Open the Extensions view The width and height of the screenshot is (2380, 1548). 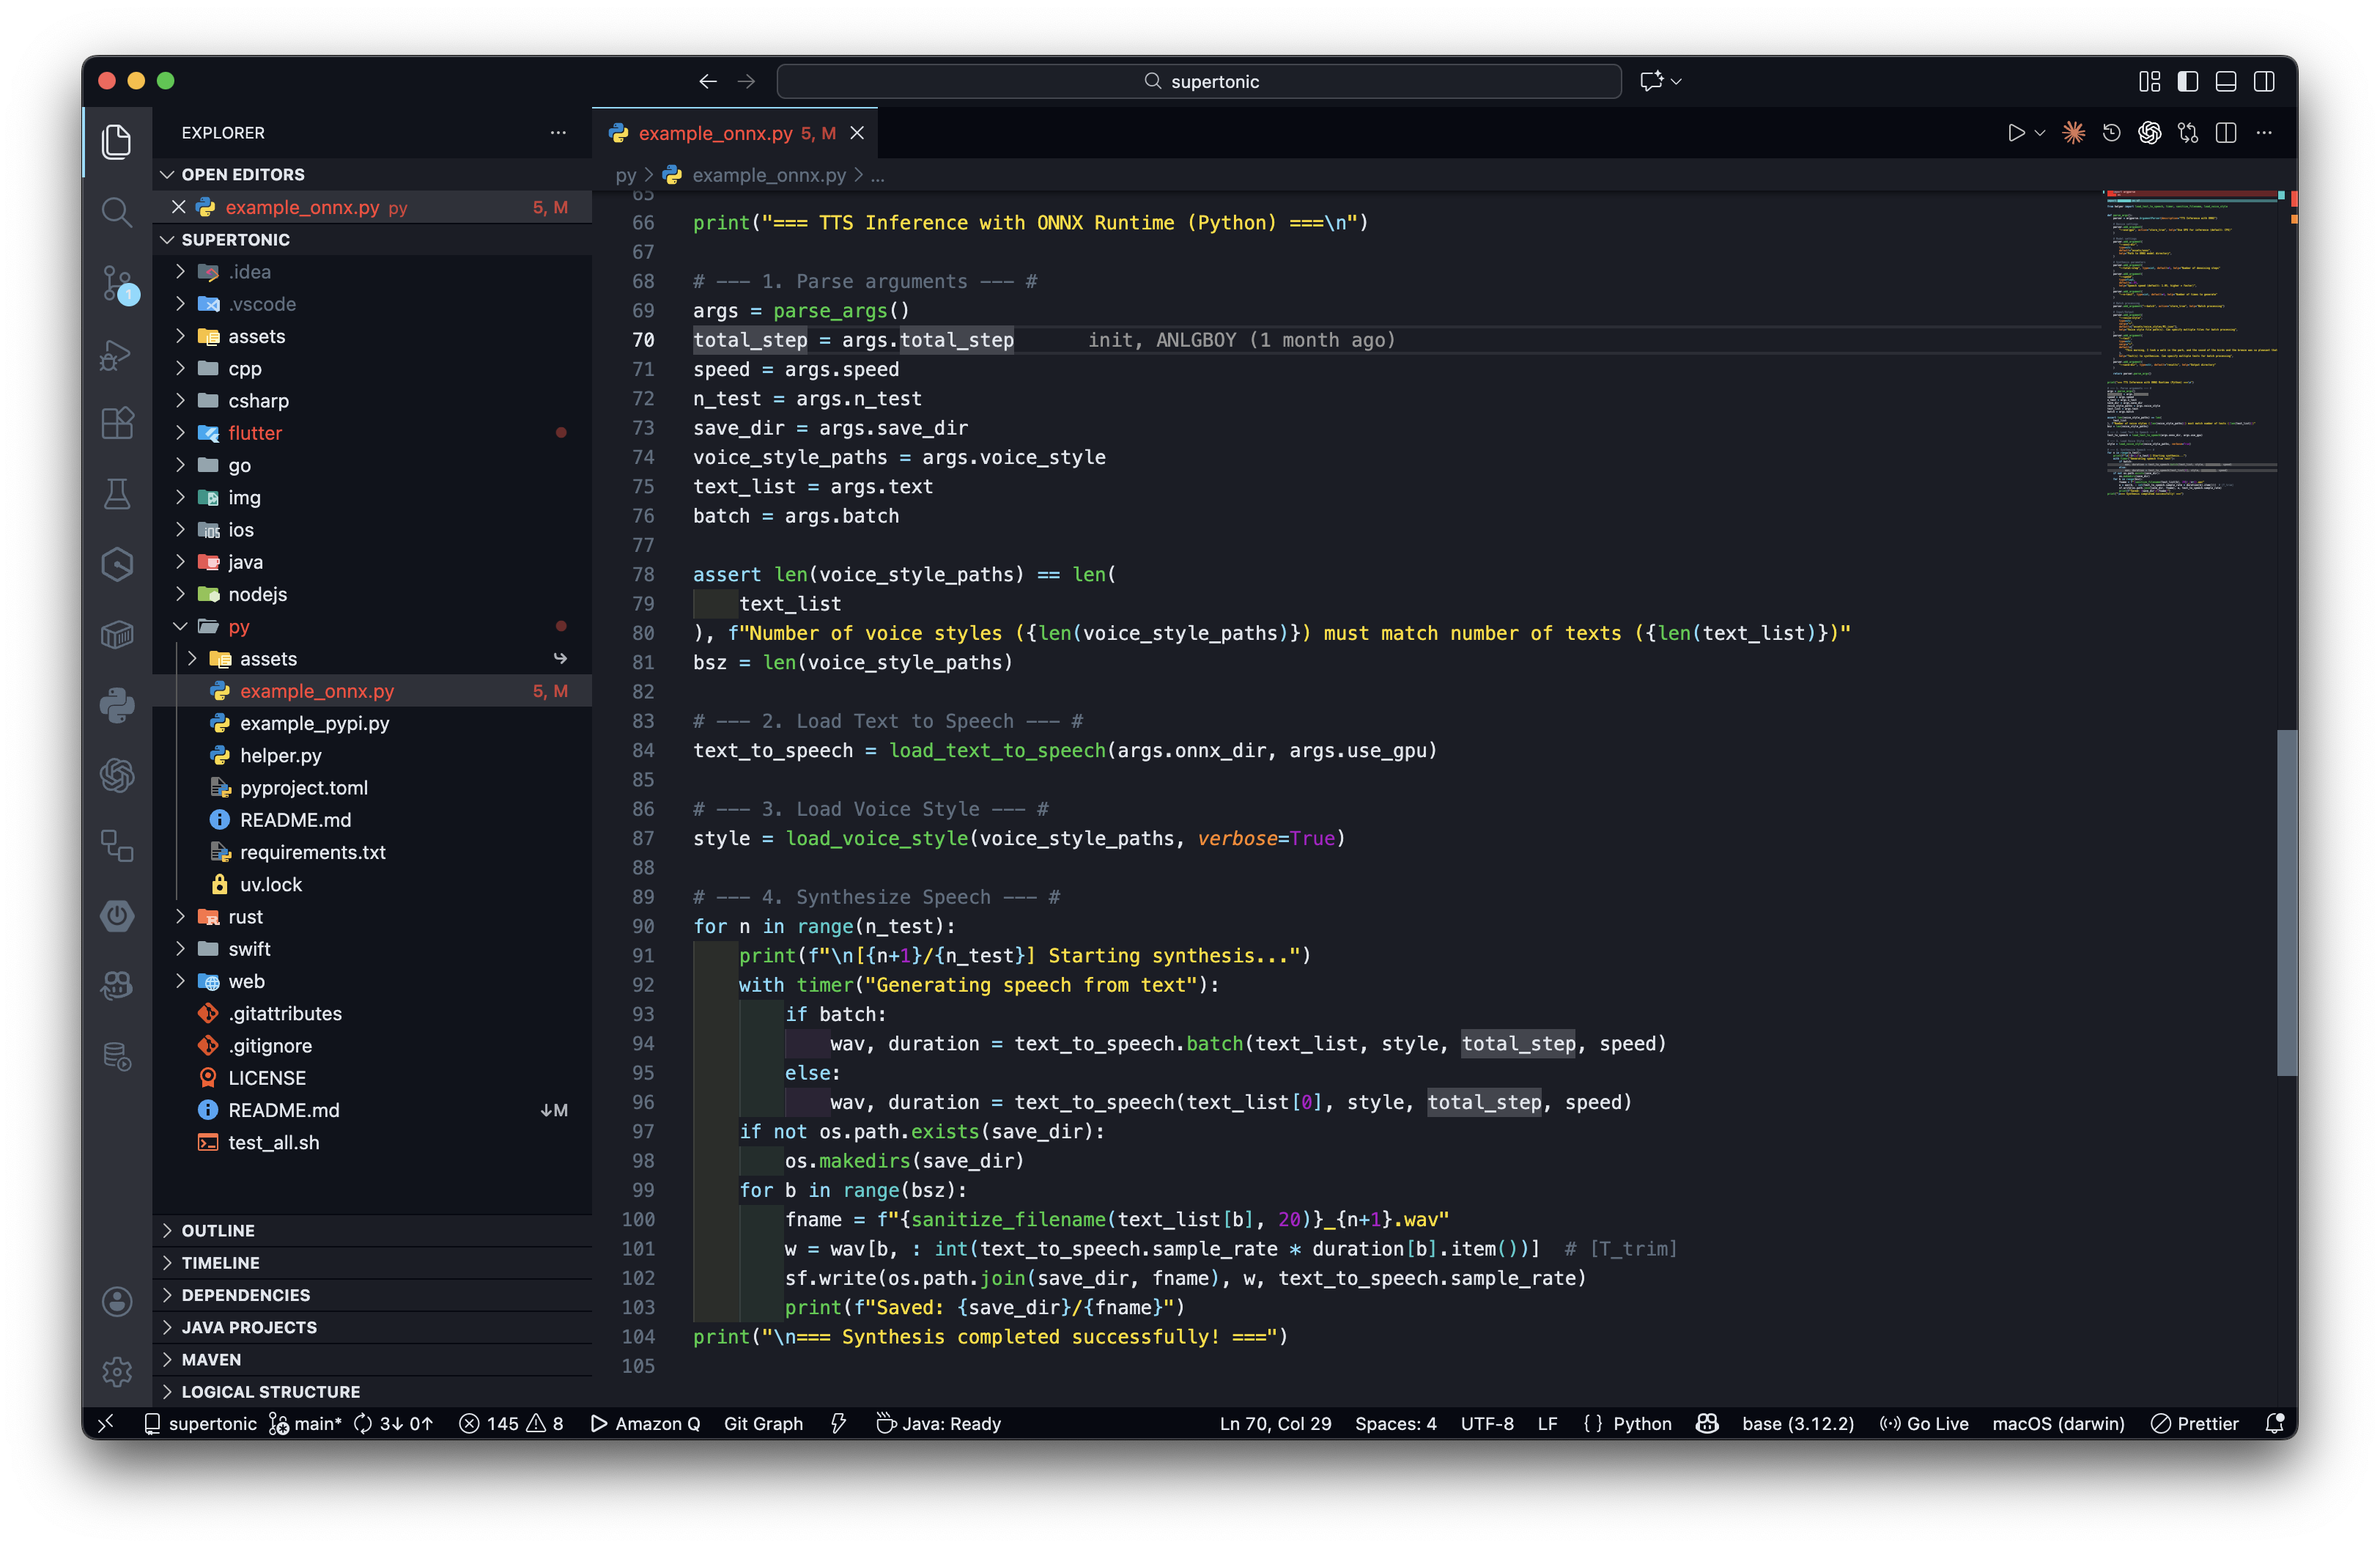click(x=117, y=423)
